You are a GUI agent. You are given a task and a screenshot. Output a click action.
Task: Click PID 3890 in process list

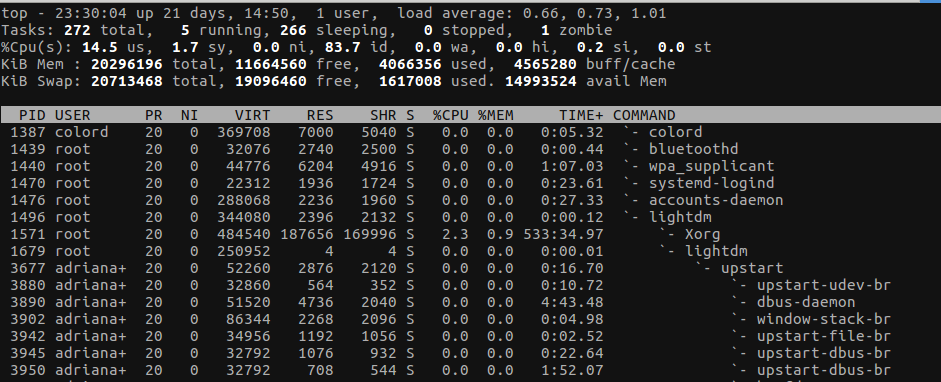click(28, 302)
